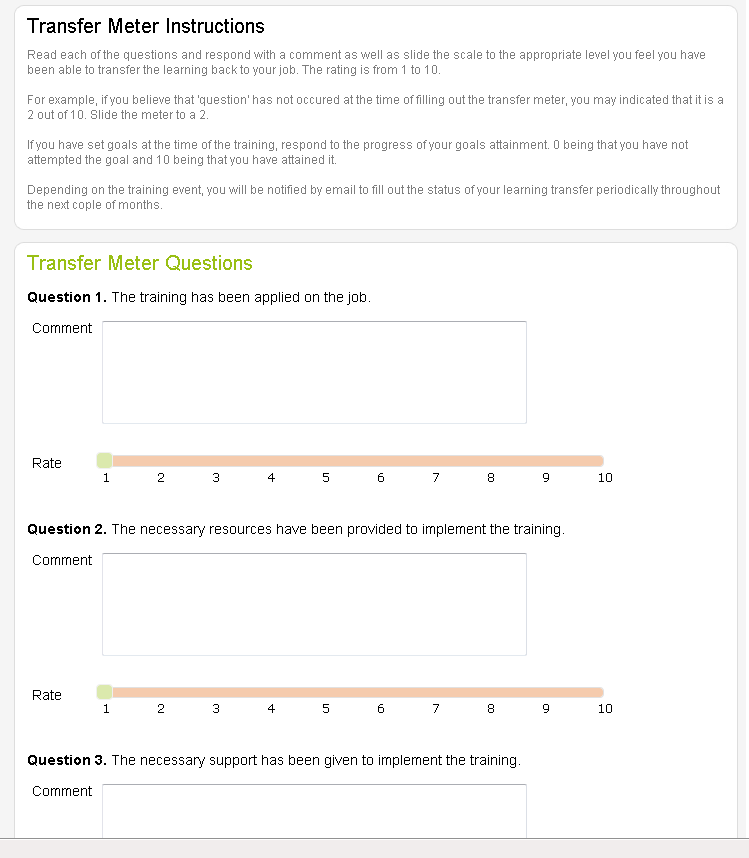Image resolution: width=749 pixels, height=858 pixels.
Task: Set Question 1 rating to 2 on slider
Action: pos(160,460)
